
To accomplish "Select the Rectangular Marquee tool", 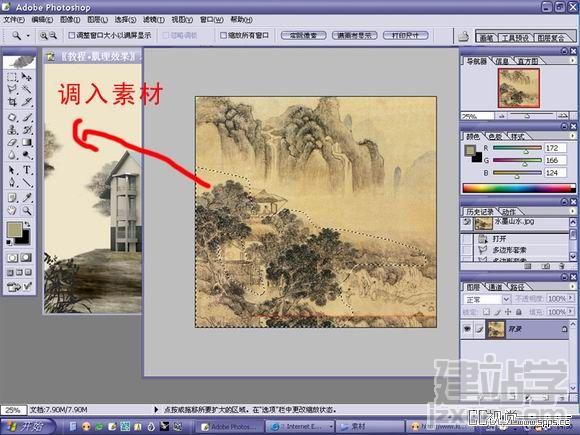I will point(12,77).
